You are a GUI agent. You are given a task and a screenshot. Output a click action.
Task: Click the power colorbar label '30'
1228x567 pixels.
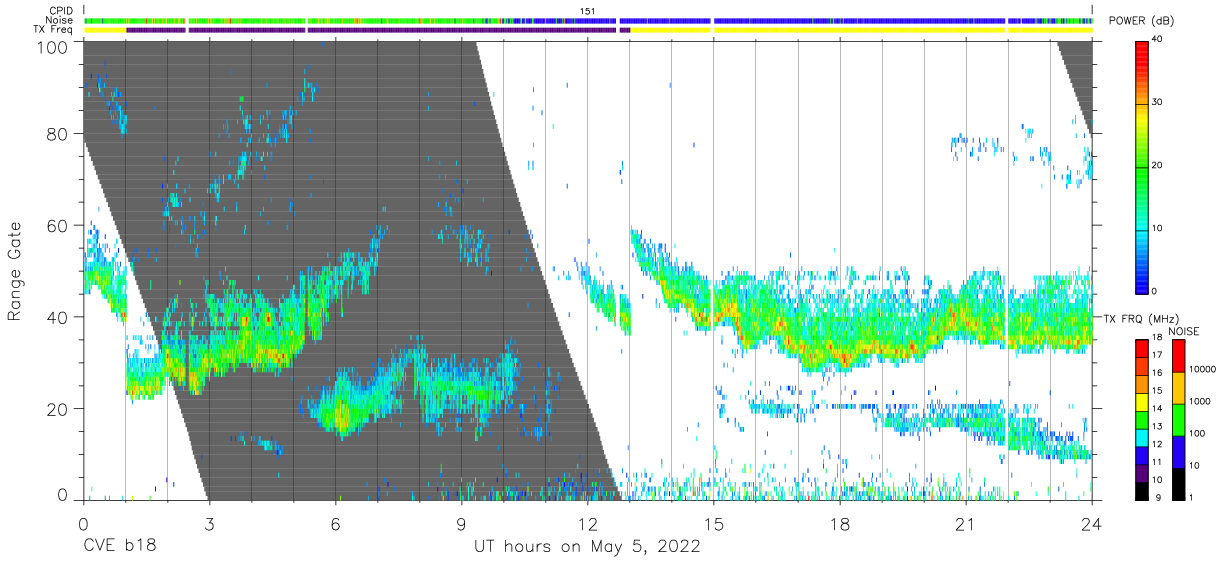click(1158, 102)
